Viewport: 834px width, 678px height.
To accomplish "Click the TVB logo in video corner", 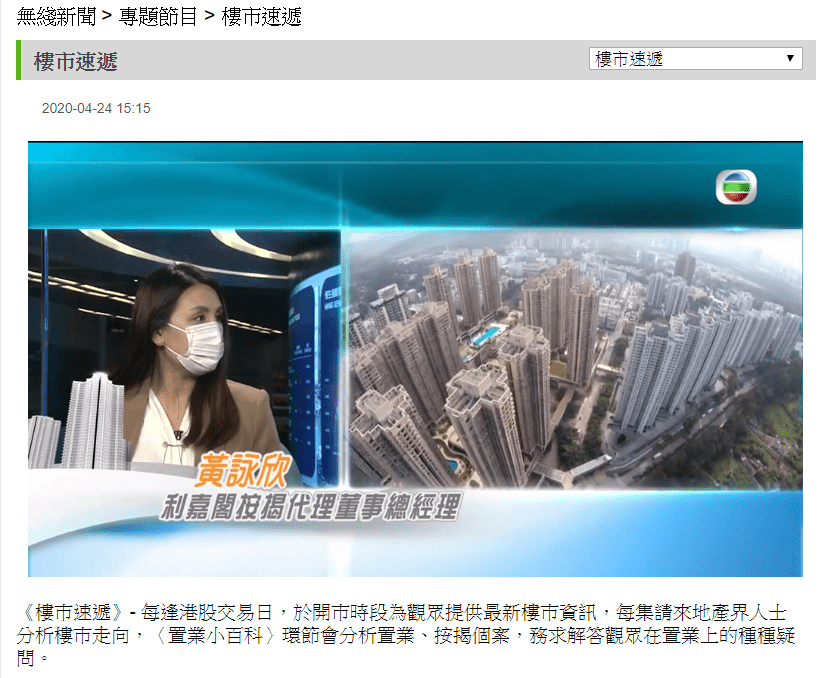I will pyautogui.click(x=736, y=187).
